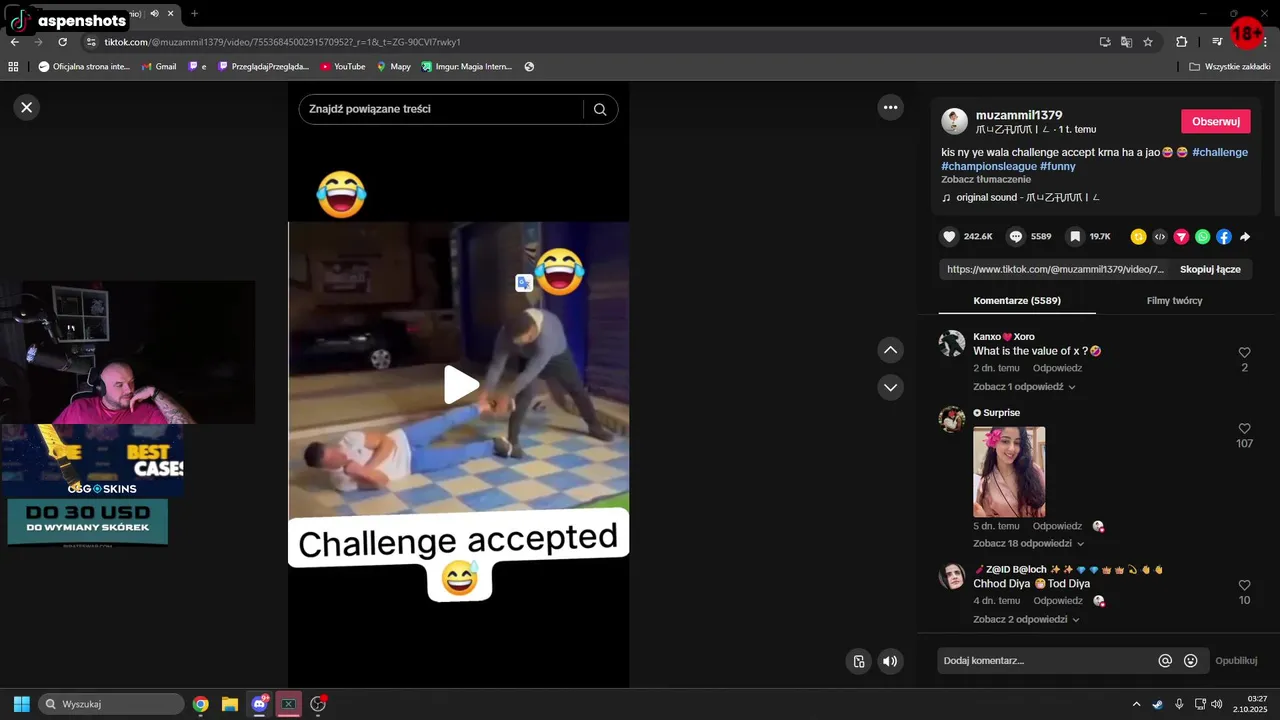Repost video with yellow icon
The width and height of the screenshot is (1280, 720).
tap(1138, 237)
